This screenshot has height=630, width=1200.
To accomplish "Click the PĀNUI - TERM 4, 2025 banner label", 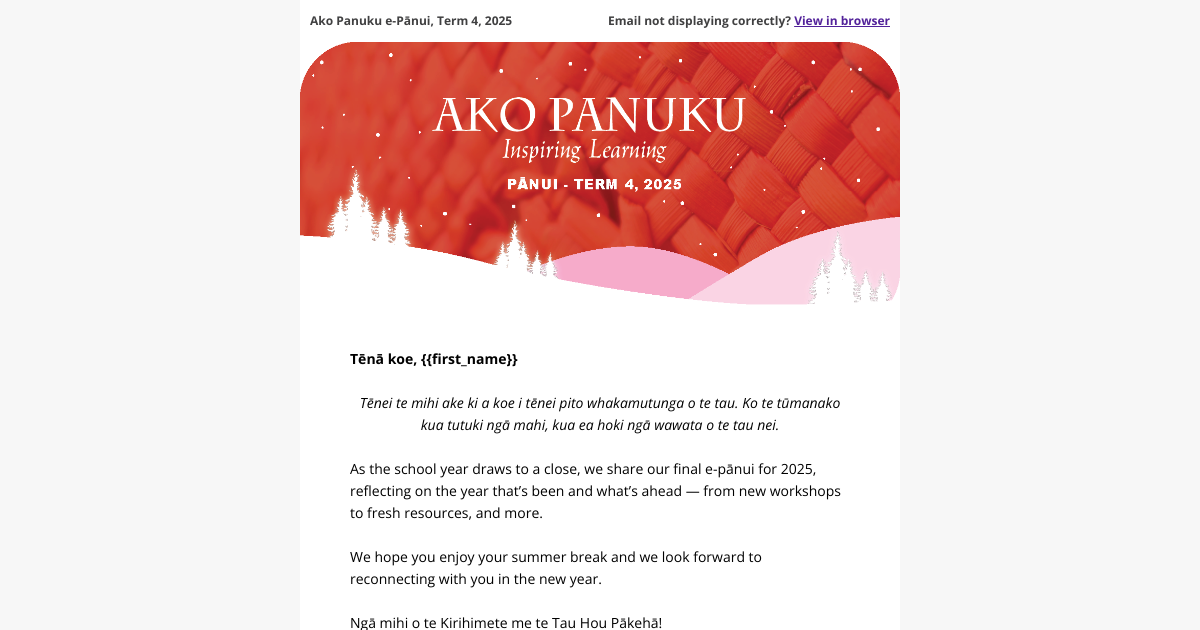I will [594, 184].
